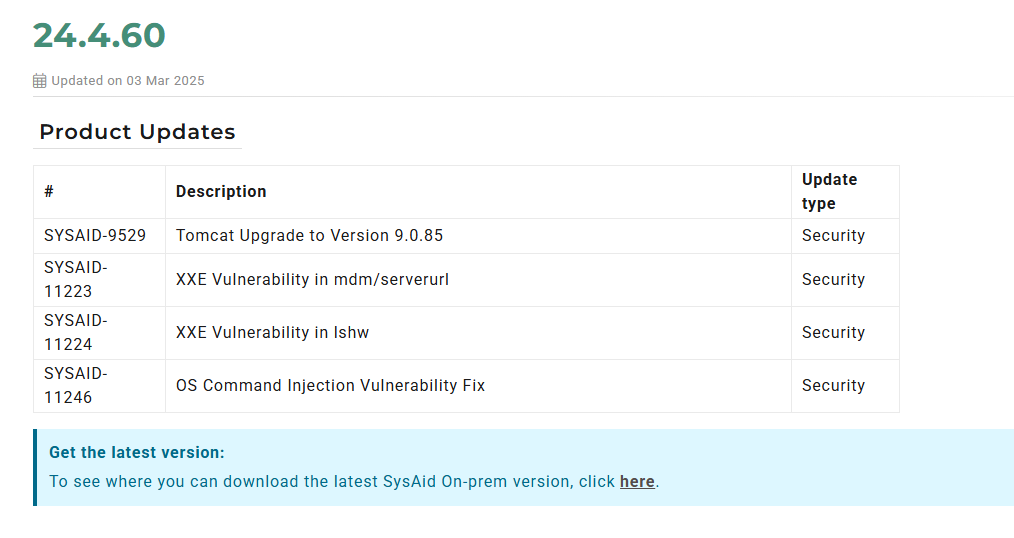This screenshot has width=1014, height=538.
Task: Click the XXE Vulnerability in mdm/serverurl text
Action: pos(312,279)
